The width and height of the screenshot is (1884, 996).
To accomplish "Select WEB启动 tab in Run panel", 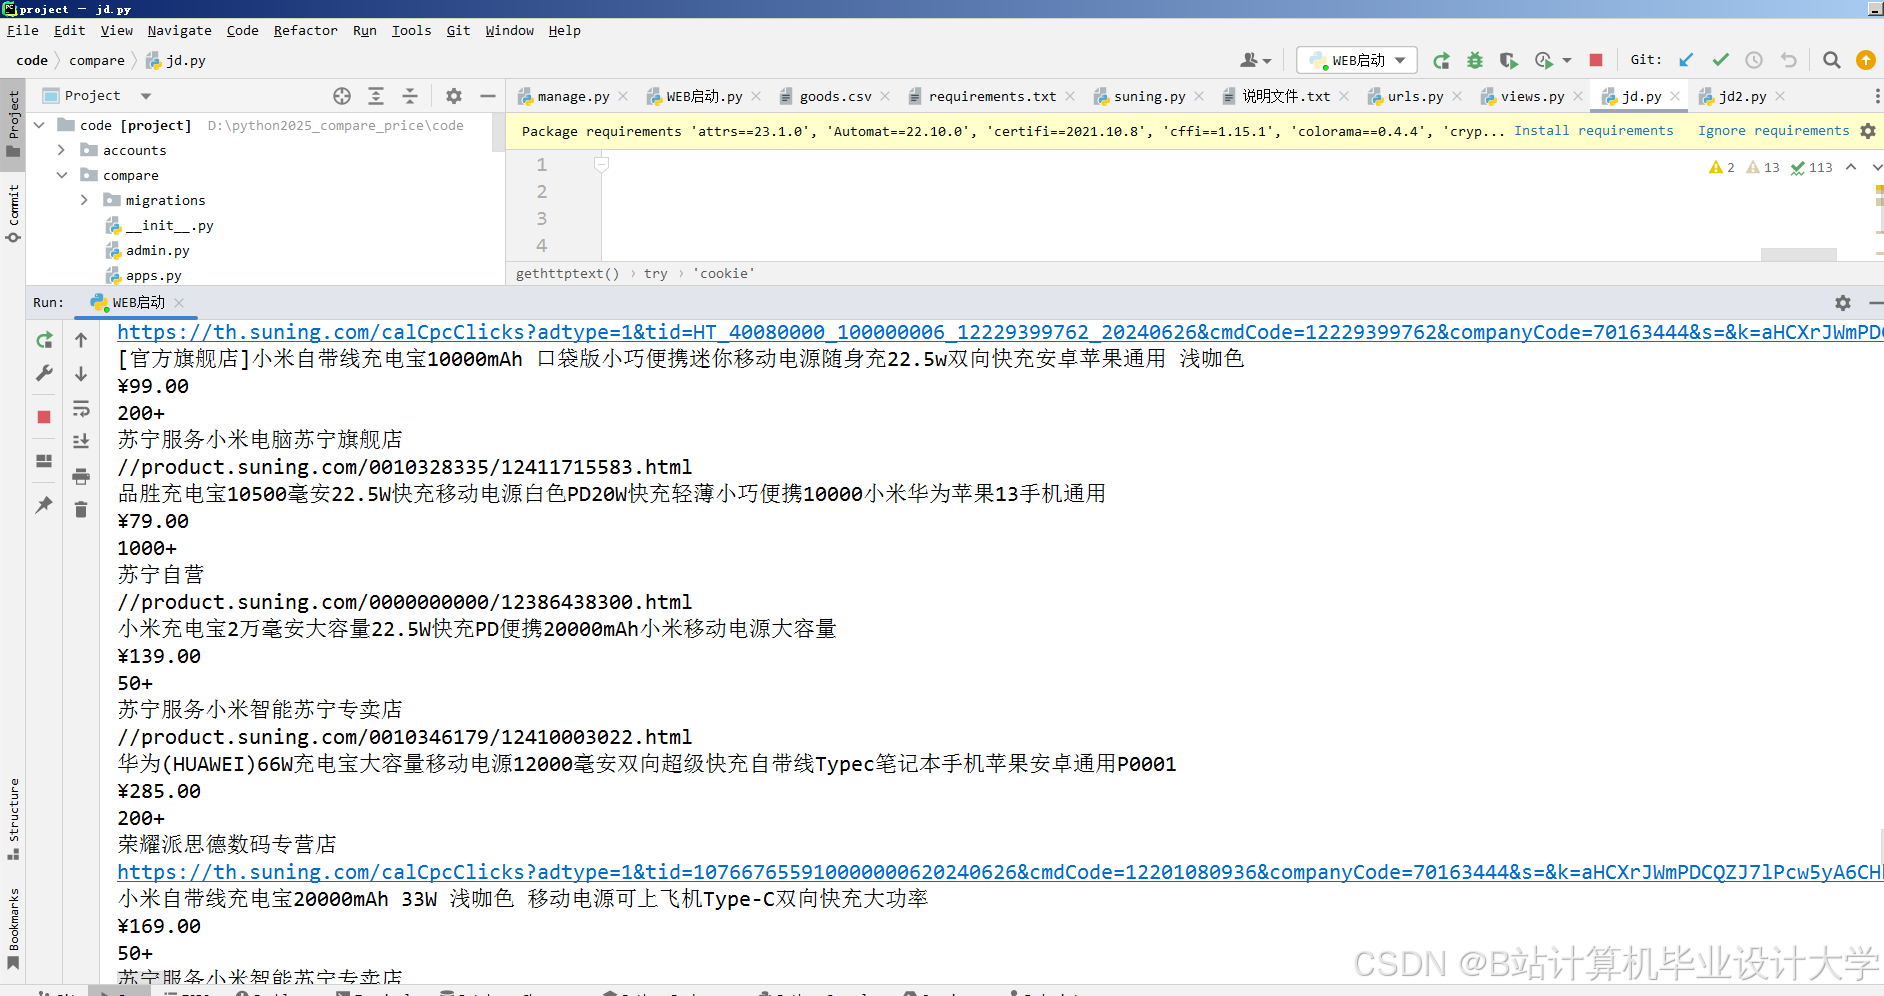I will click(137, 302).
